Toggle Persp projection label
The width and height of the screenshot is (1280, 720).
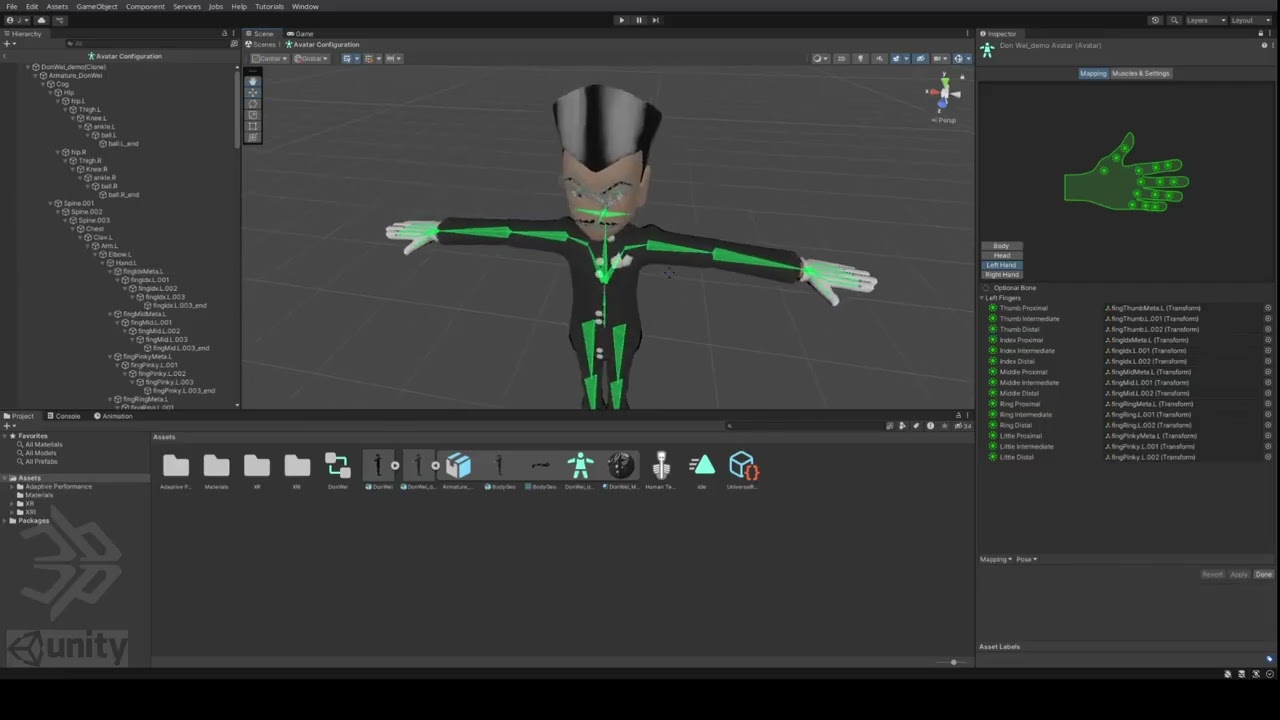pyautogui.click(x=945, y=120)
